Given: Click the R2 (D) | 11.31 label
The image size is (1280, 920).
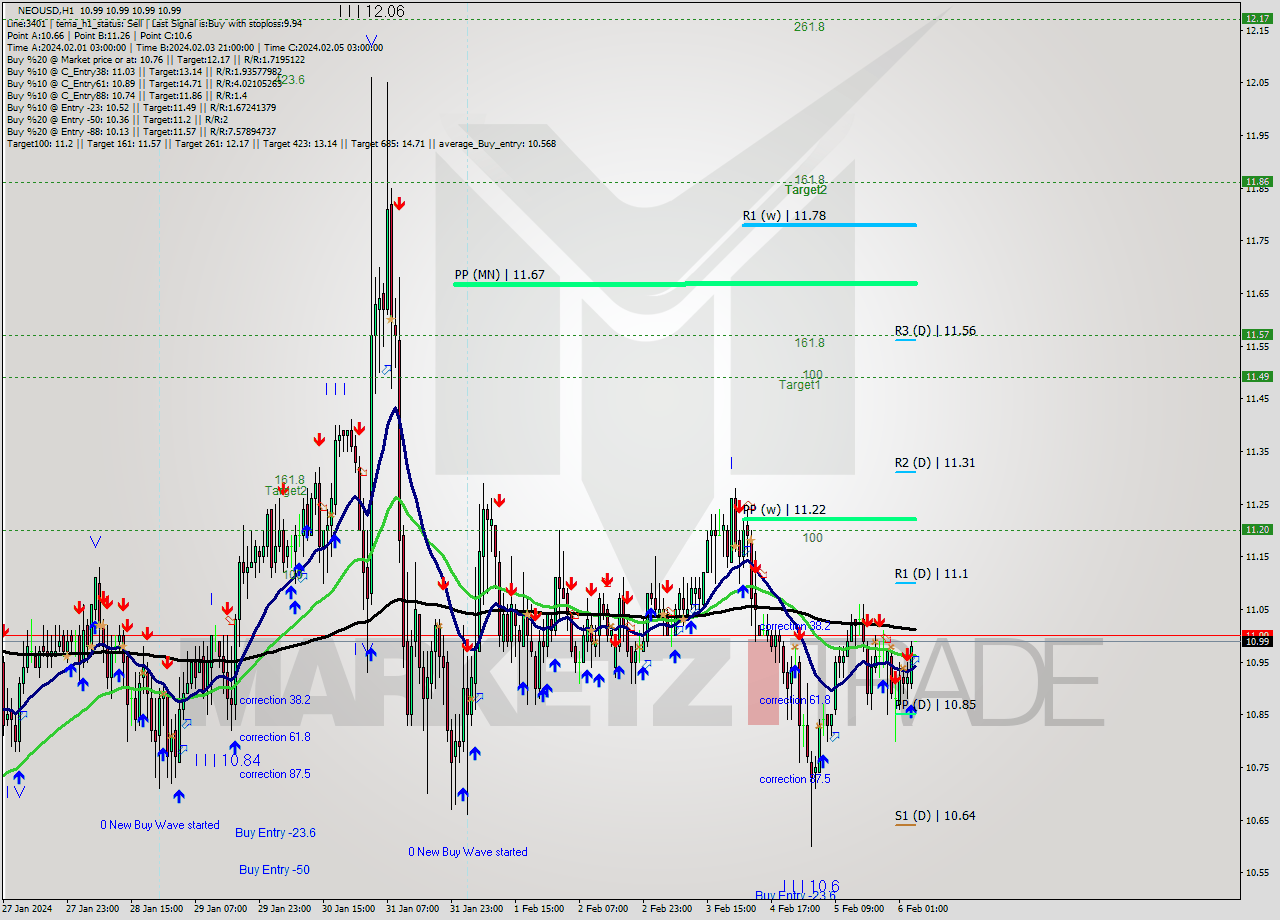Looking at the screenshot, I should pyautogui.click(x=935, y=462).
